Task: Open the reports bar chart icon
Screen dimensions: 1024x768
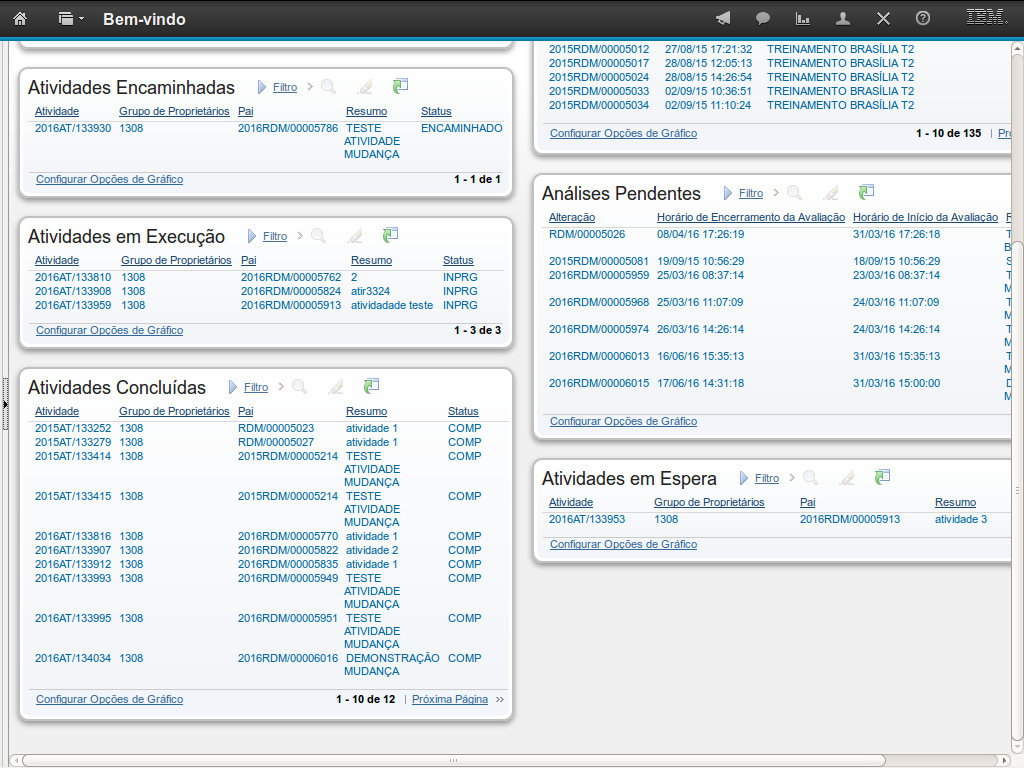Action: 802,18
